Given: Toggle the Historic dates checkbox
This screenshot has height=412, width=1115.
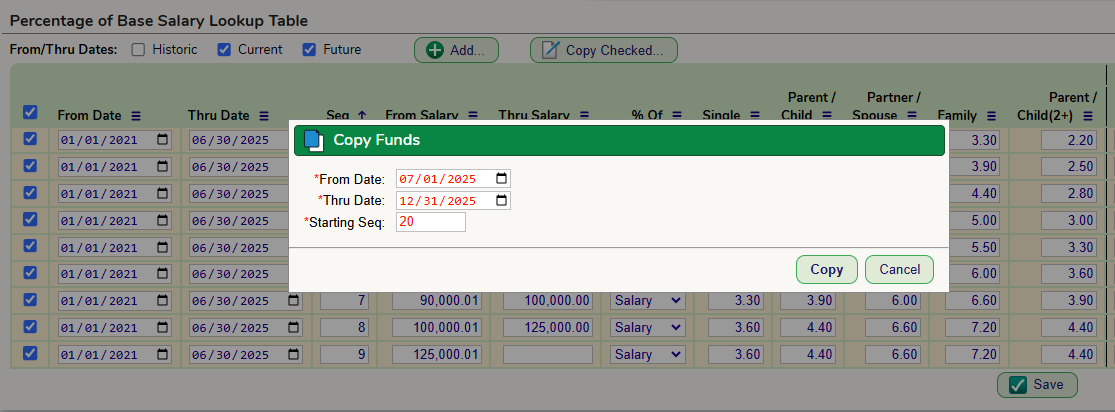Looking at the screenshot, I should [139, 50].
